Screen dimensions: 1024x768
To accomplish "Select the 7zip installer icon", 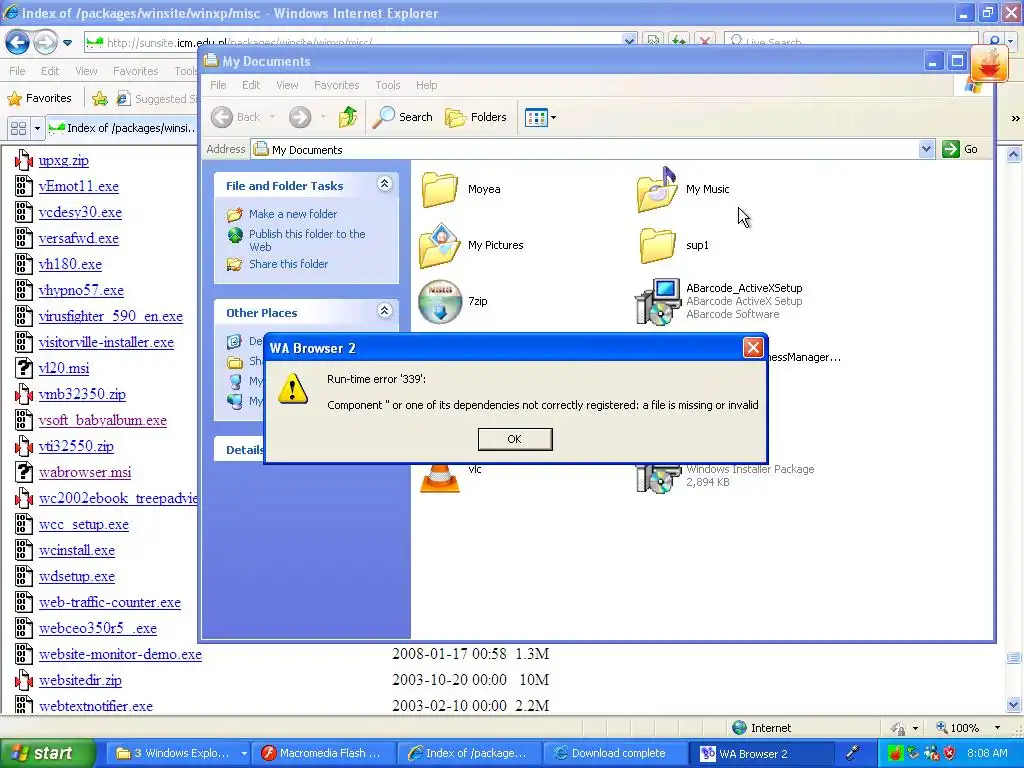I will tap(440, 302).
